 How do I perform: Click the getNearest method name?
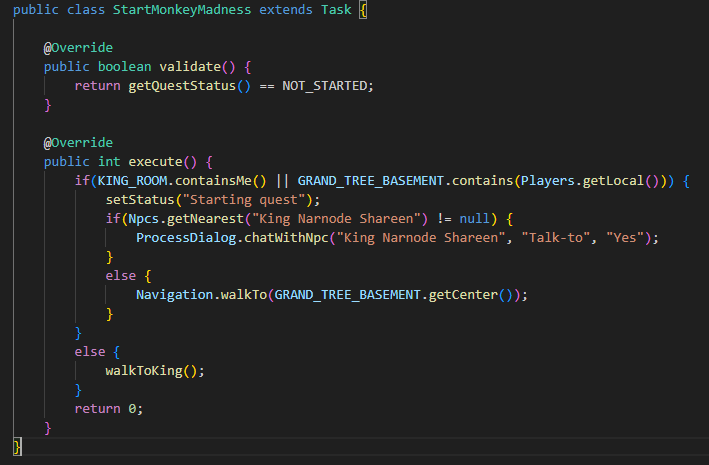pyautogui.click(x=205, y=219)
